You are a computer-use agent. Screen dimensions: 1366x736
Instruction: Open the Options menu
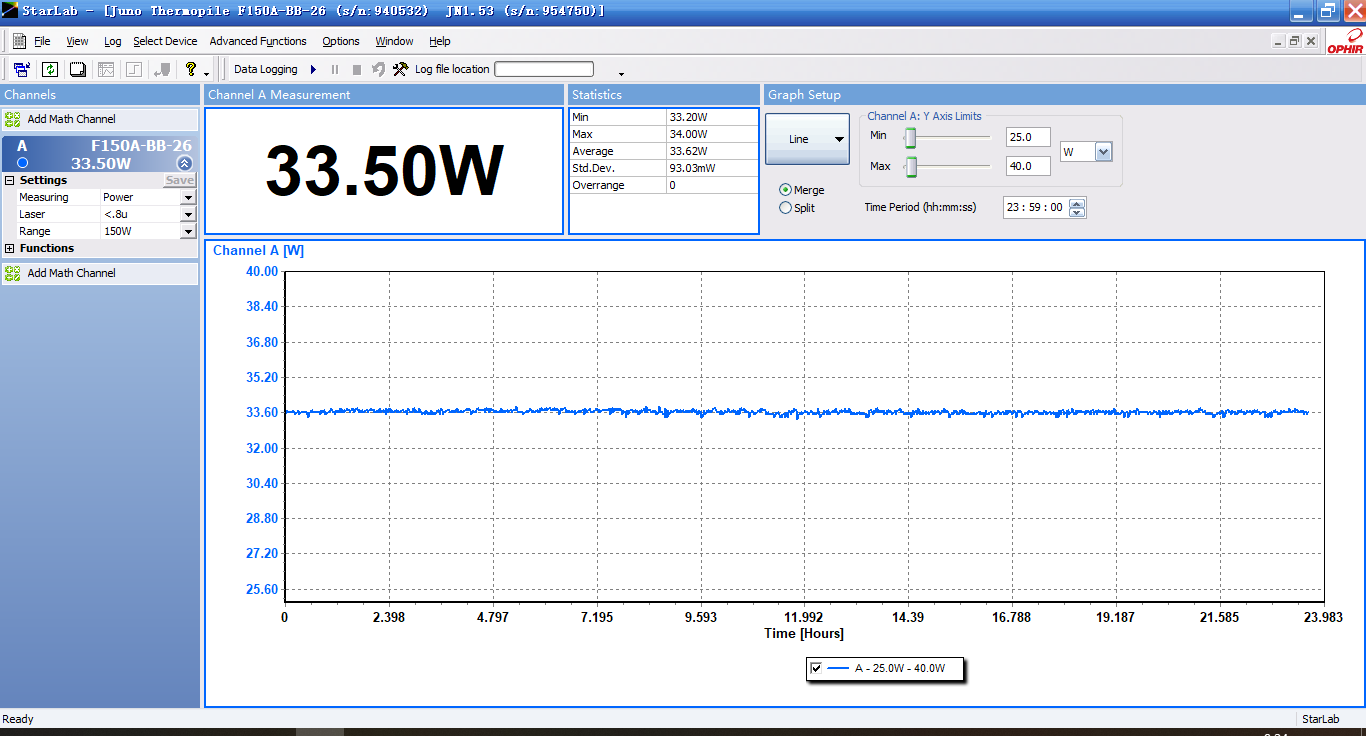tap(341, 41)
